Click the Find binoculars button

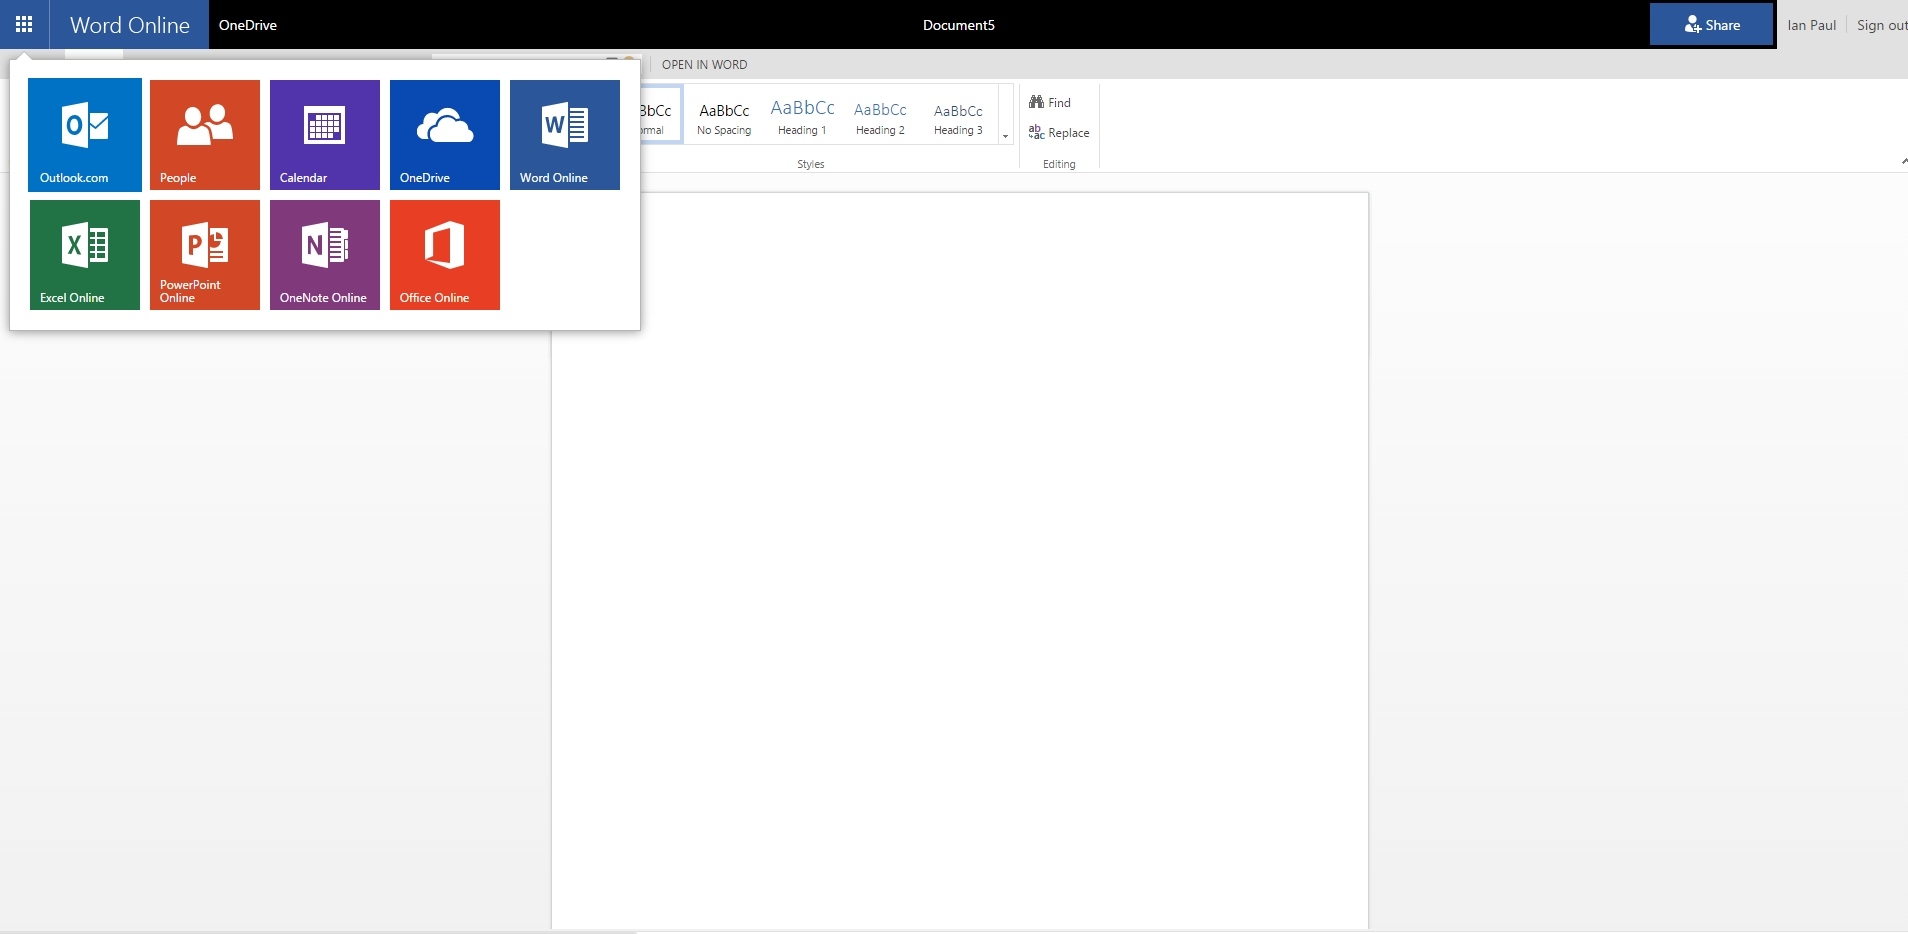(1050, 102)
